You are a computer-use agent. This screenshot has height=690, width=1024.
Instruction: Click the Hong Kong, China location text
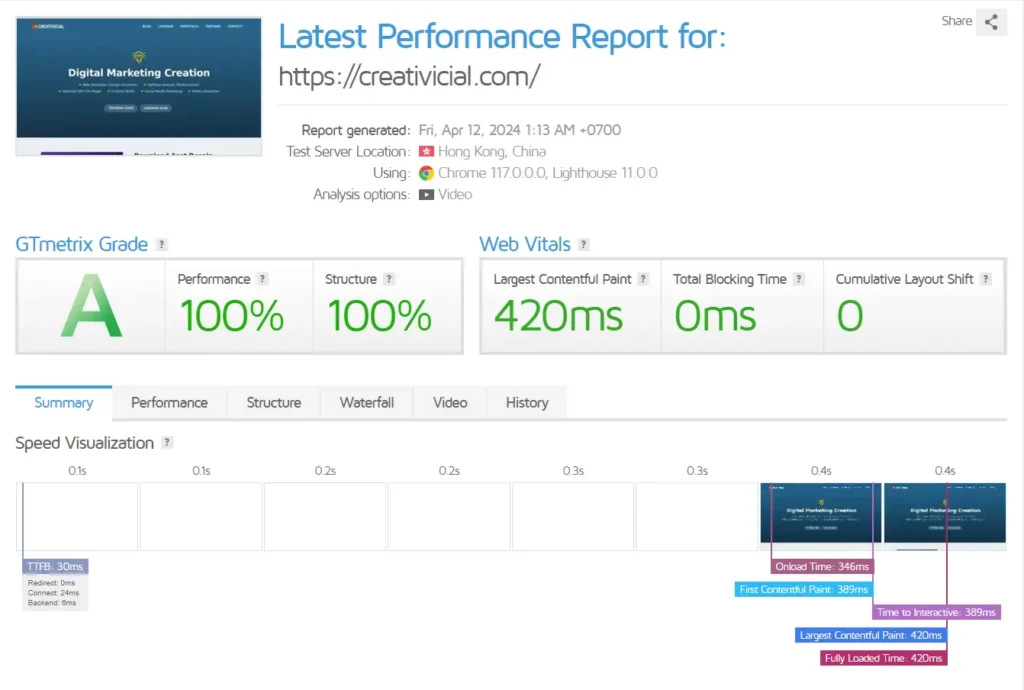click(x=492, y=151)
